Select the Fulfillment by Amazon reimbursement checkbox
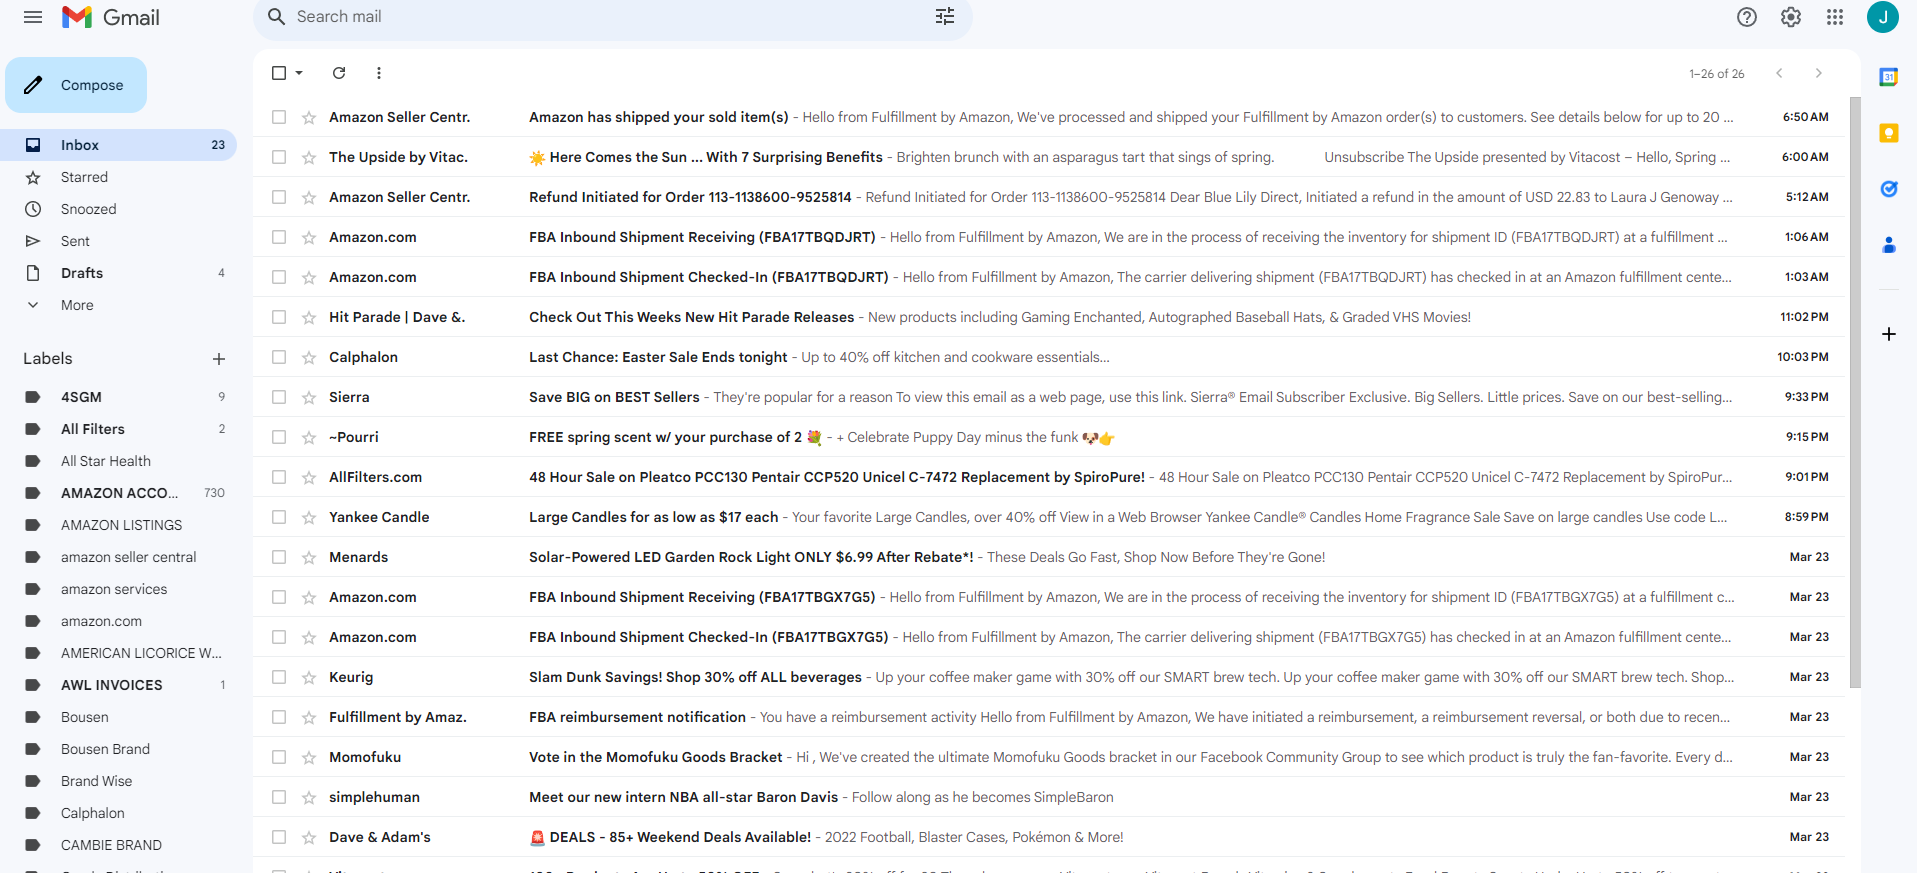This screenshot has height=873, width=1917. coord(279,717)
